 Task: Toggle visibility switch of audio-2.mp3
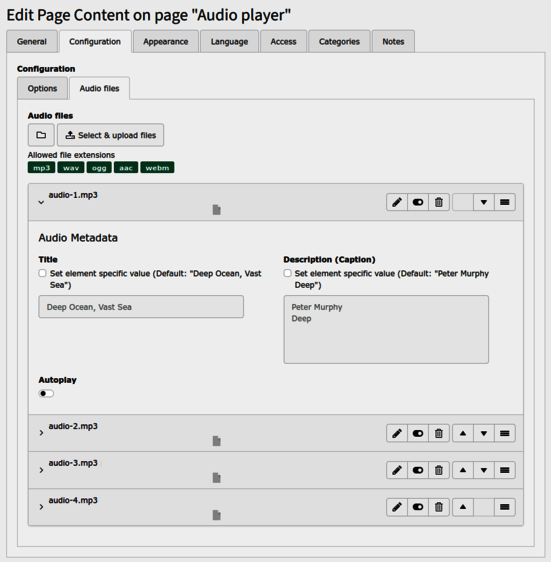point(418,433)
